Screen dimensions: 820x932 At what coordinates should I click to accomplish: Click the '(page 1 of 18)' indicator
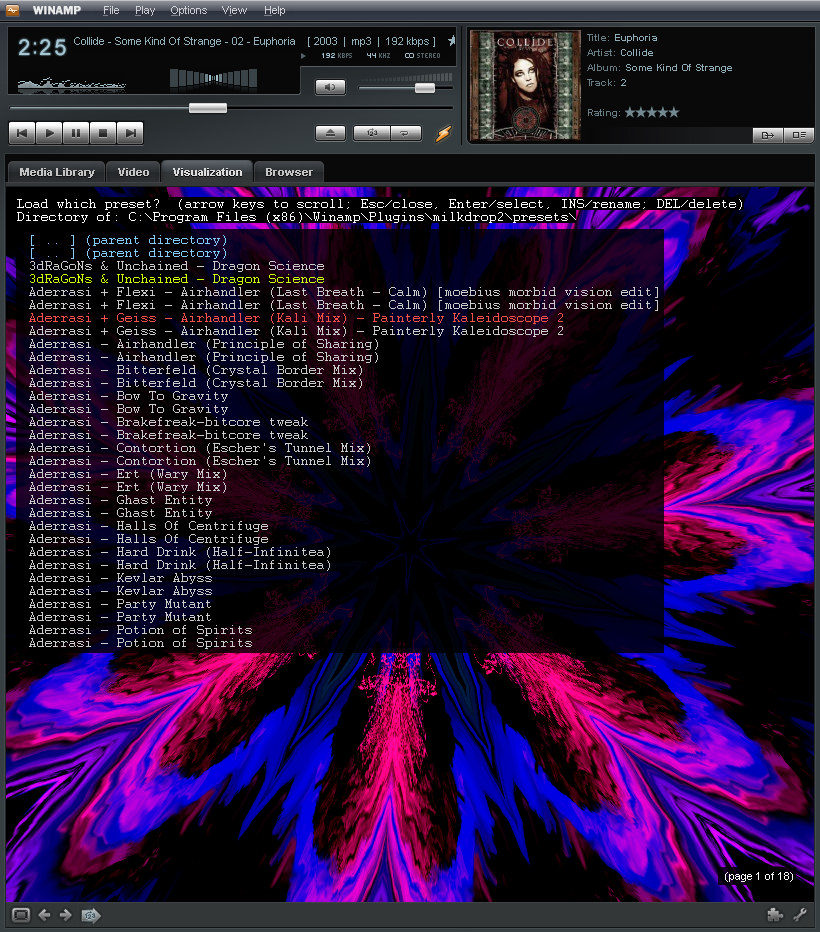(x=759, y=876)
